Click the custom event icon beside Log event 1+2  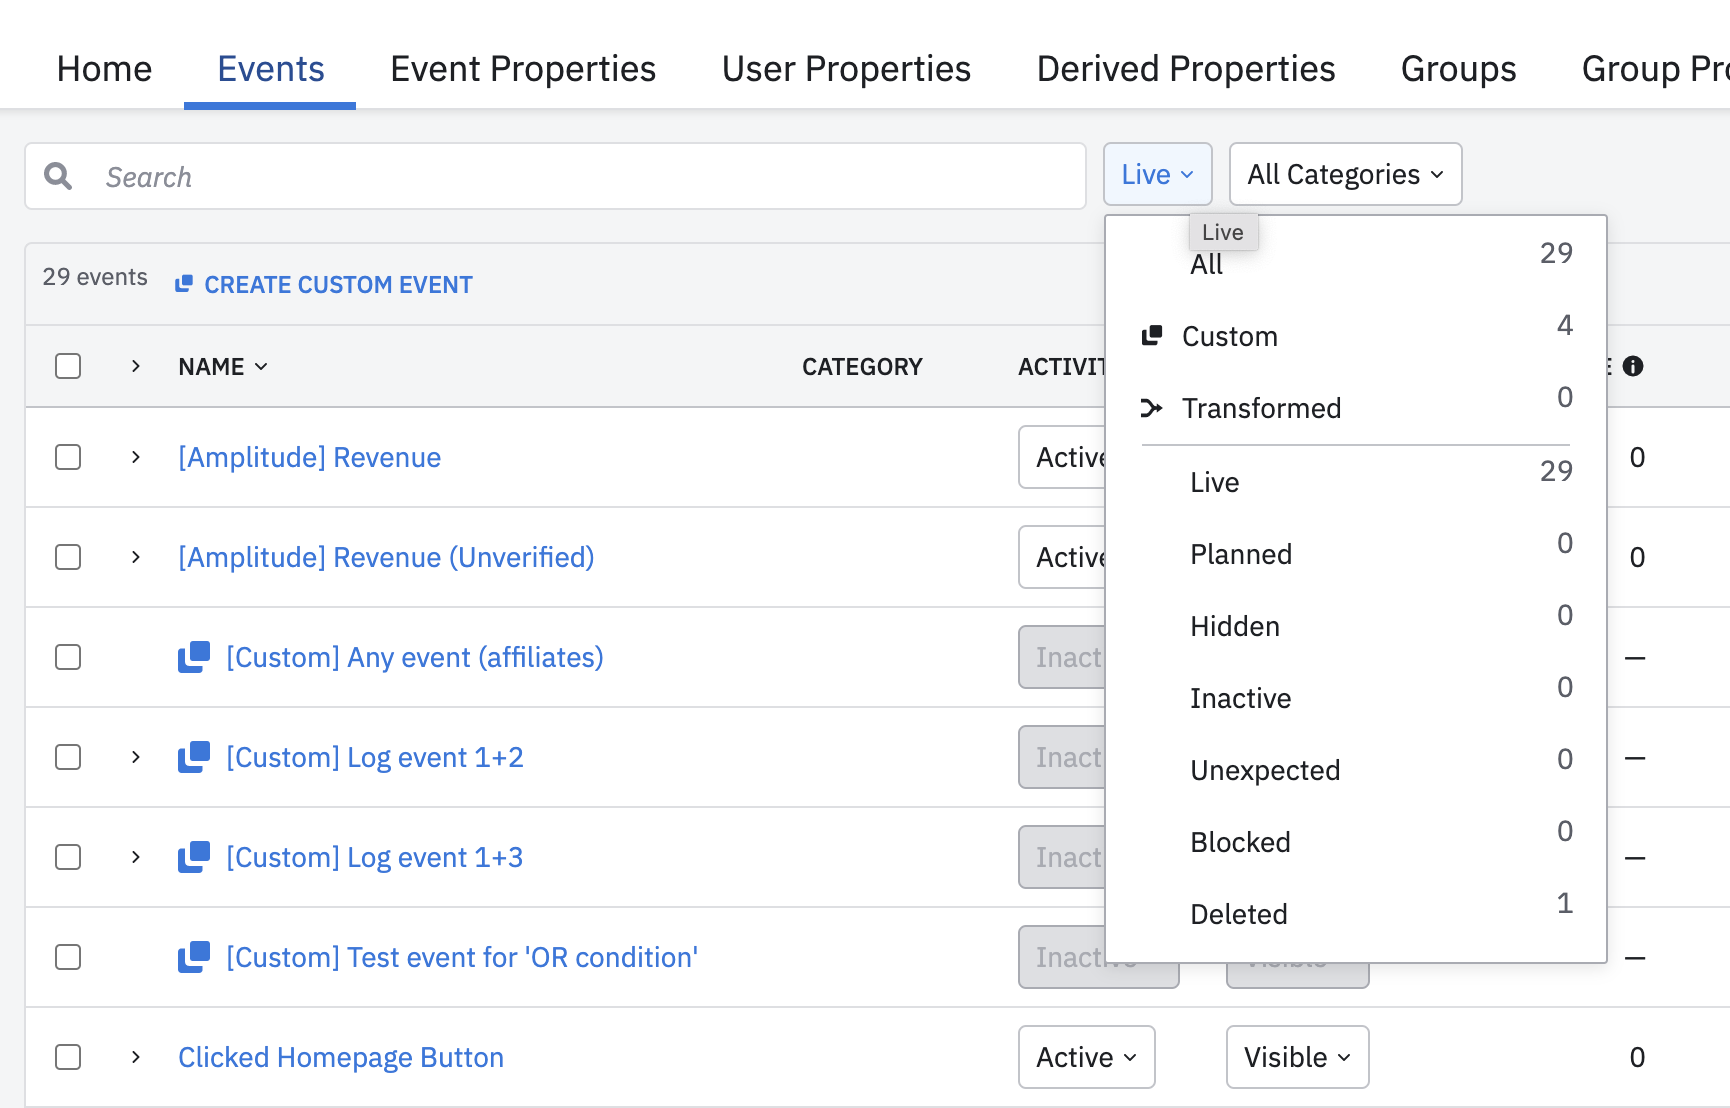[x=194, y=757]
